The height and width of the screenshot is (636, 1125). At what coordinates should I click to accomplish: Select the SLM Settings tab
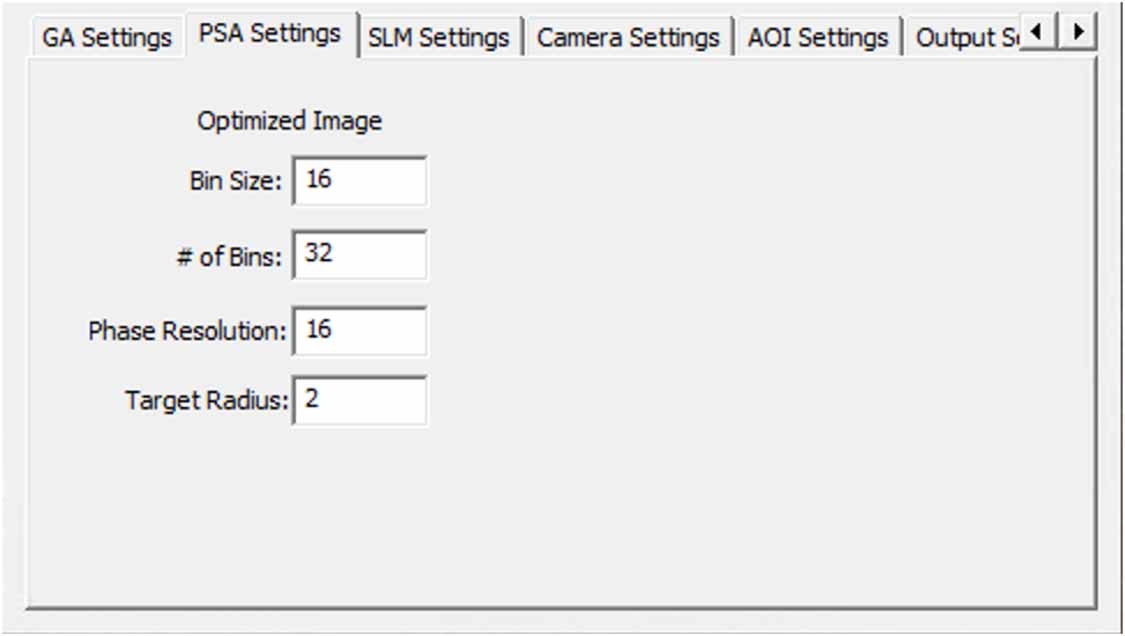[x=440, y=36]
